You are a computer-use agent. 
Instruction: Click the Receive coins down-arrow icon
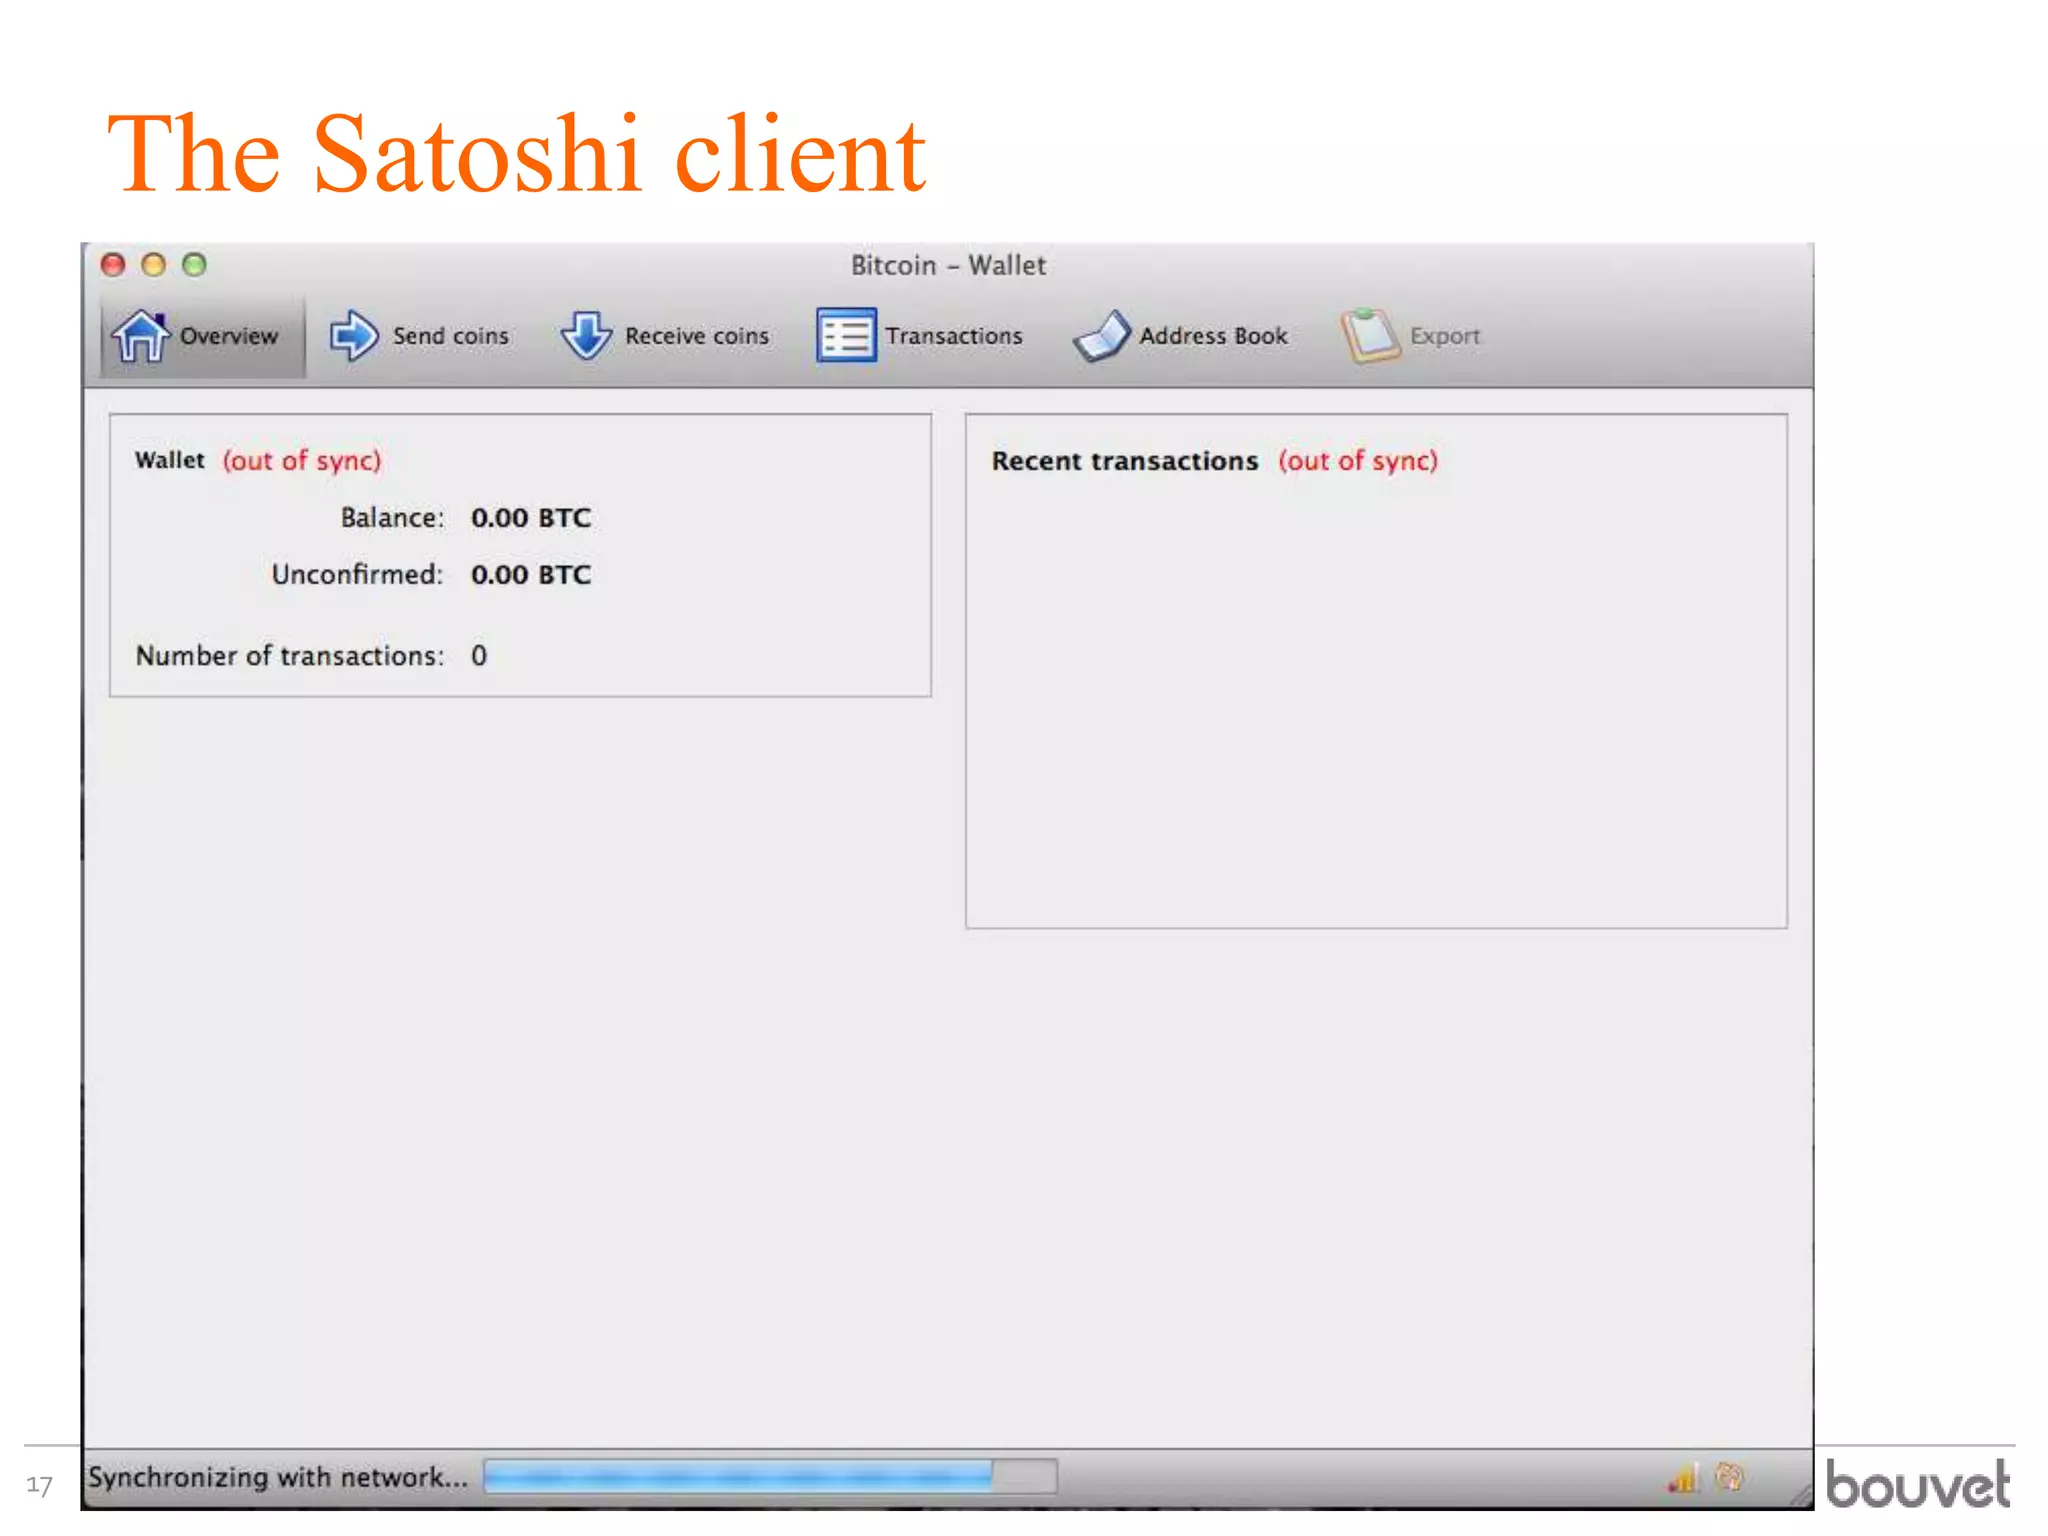click(586, 335)
